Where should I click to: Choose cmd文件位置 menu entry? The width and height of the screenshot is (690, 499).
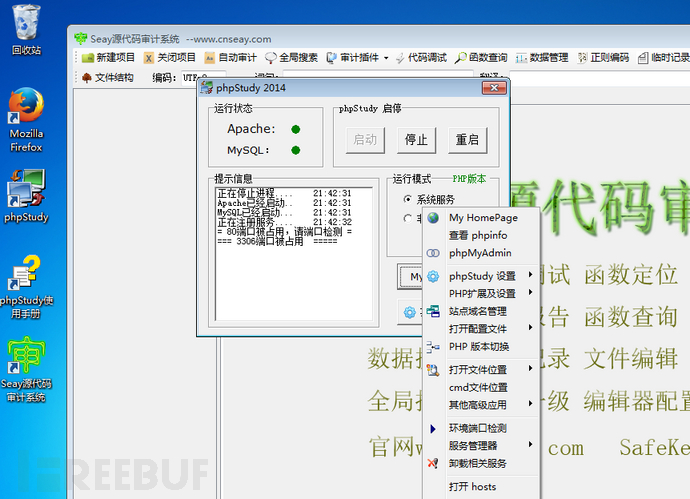(481, 387)
